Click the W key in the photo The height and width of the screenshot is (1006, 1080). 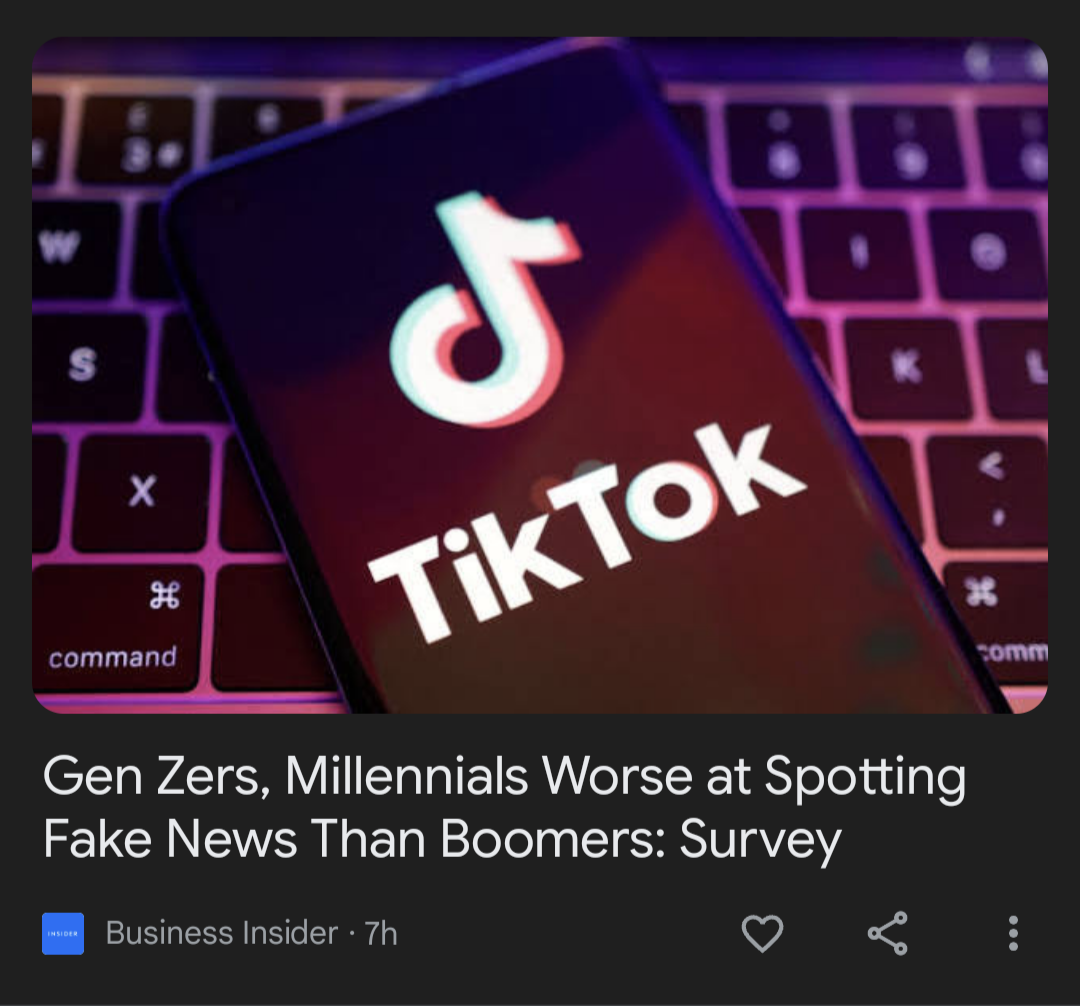click(x=59, y=247)
